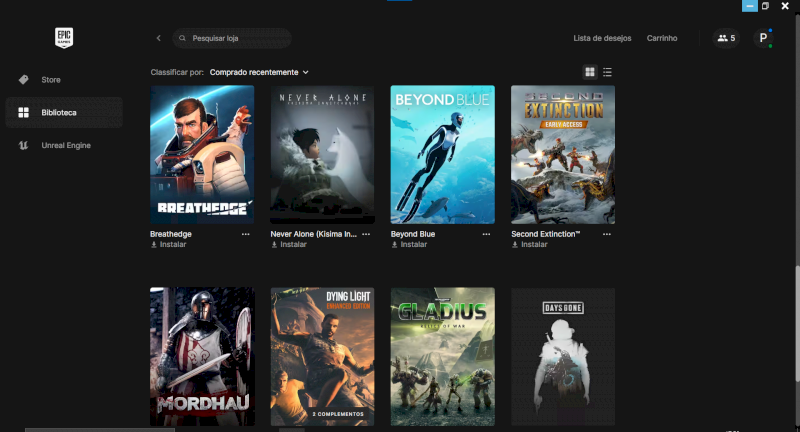This screenshot has height=432, width=800.
Task: Open the profile P avatar menu
Action: 763,38
